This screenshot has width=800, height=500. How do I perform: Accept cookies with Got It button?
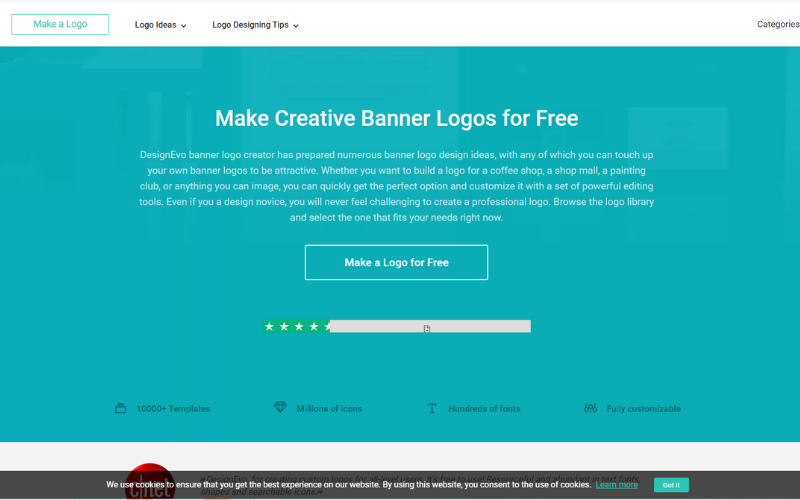(x=671, y=485)
